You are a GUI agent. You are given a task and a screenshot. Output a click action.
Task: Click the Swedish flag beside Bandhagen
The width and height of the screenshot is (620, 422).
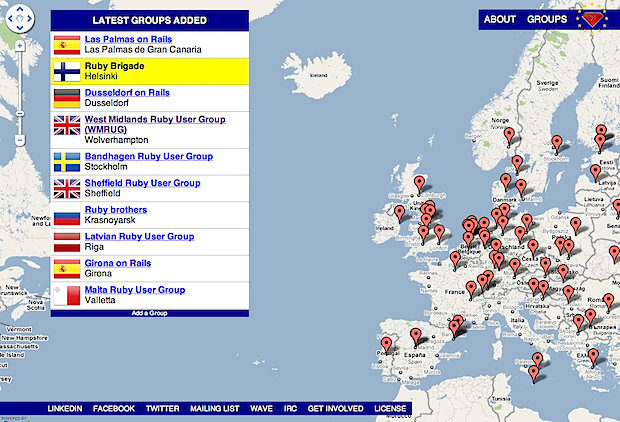coord(67,162)
